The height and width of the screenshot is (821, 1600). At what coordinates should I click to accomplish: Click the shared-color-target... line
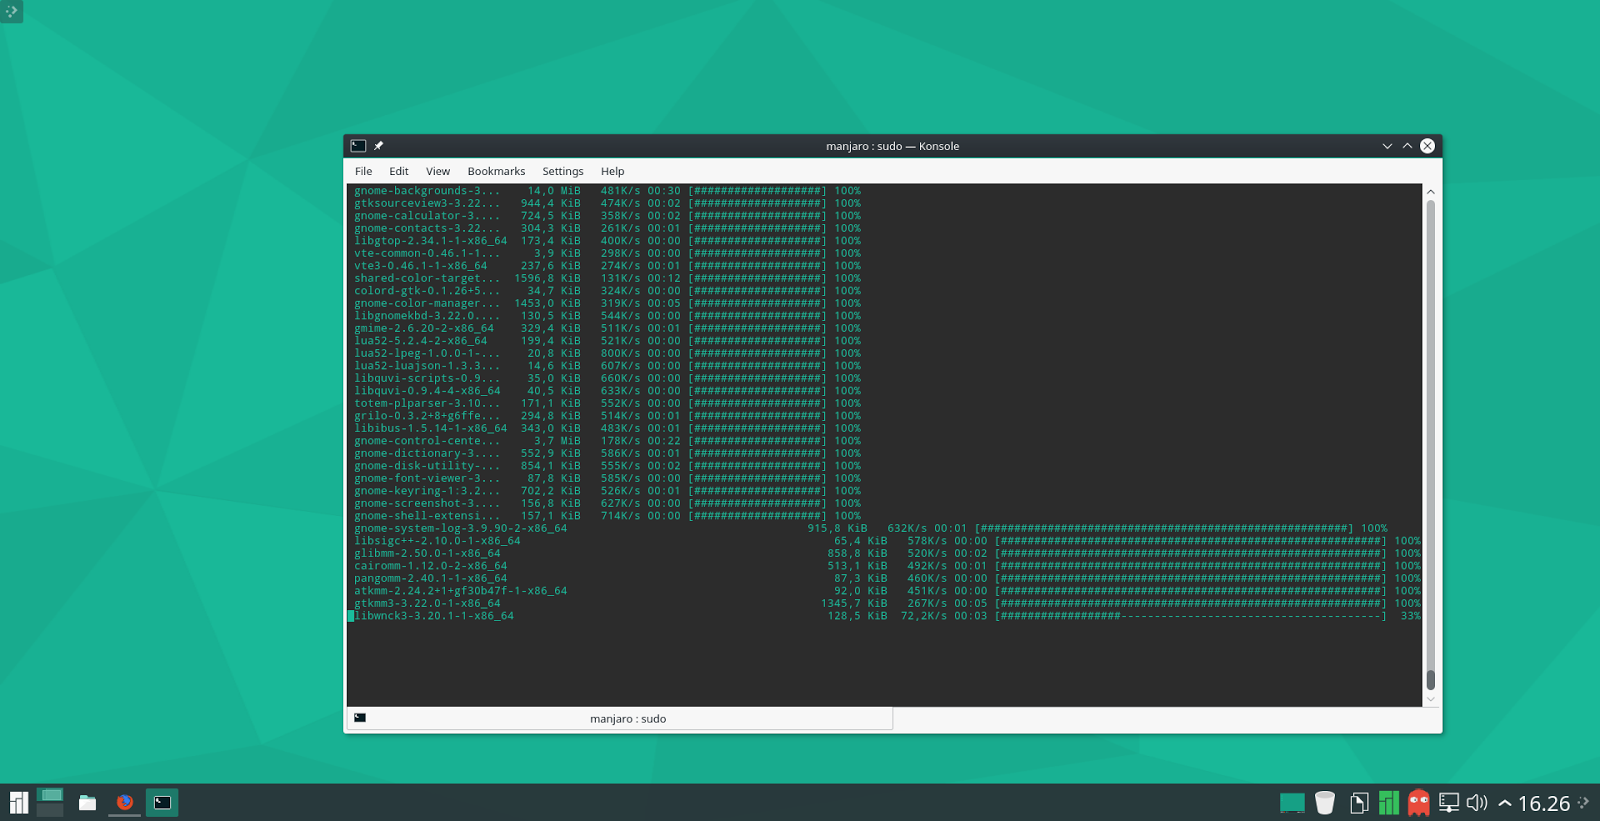(607, 278)
